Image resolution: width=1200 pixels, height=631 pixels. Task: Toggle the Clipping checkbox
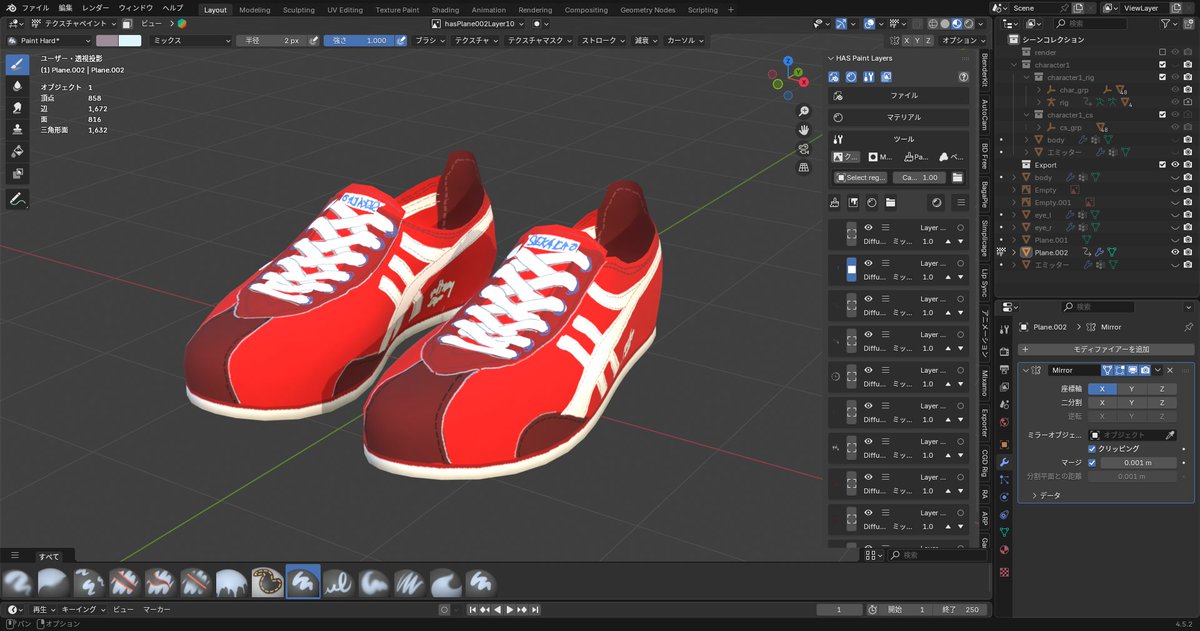click(1092, 449)
